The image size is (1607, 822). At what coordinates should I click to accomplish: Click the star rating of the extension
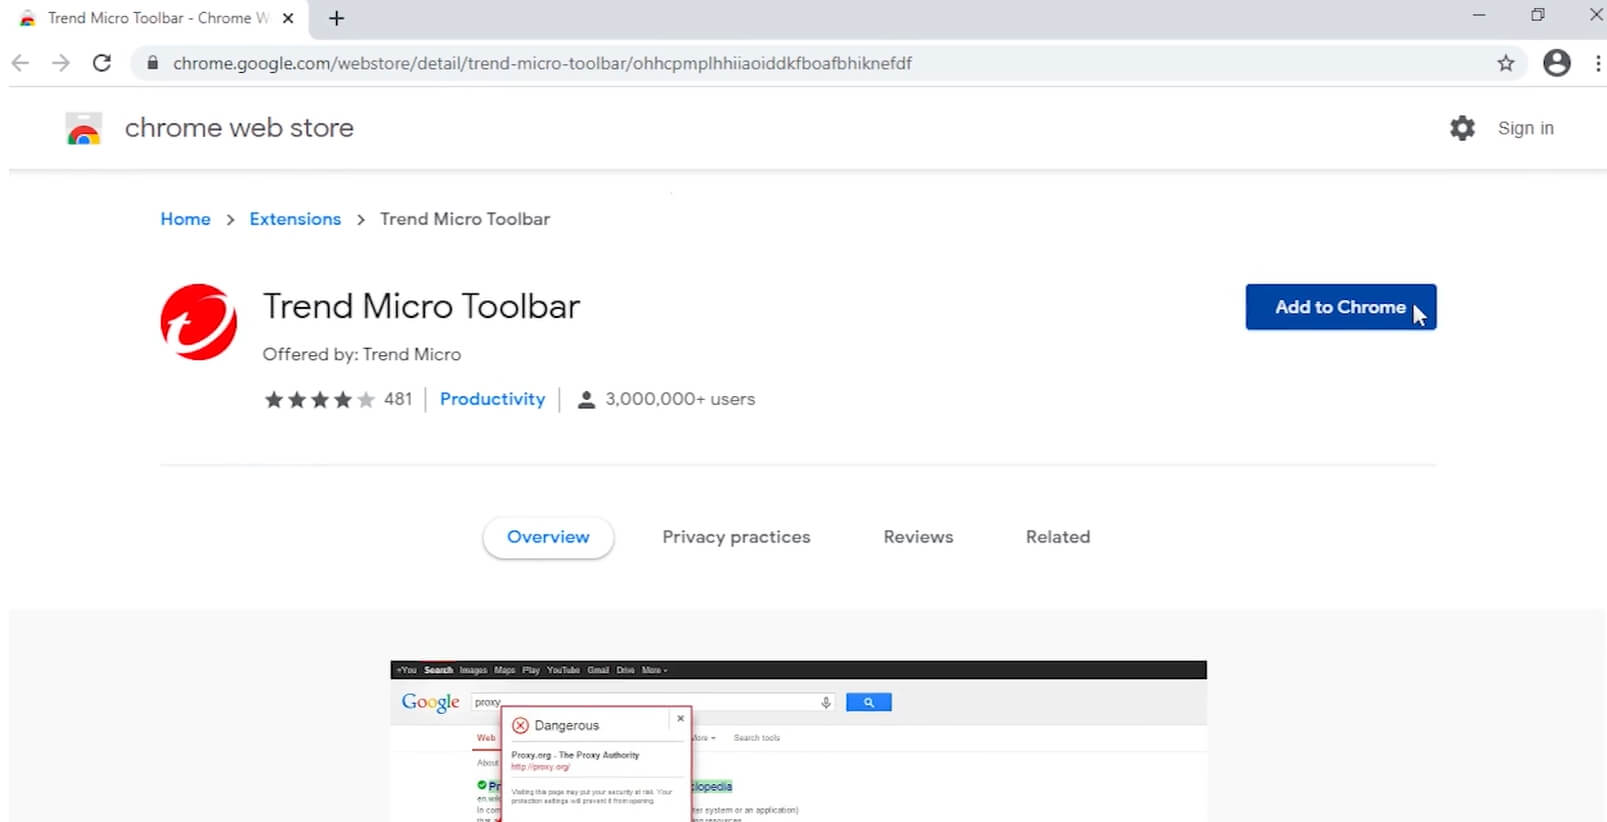[319, 400]
